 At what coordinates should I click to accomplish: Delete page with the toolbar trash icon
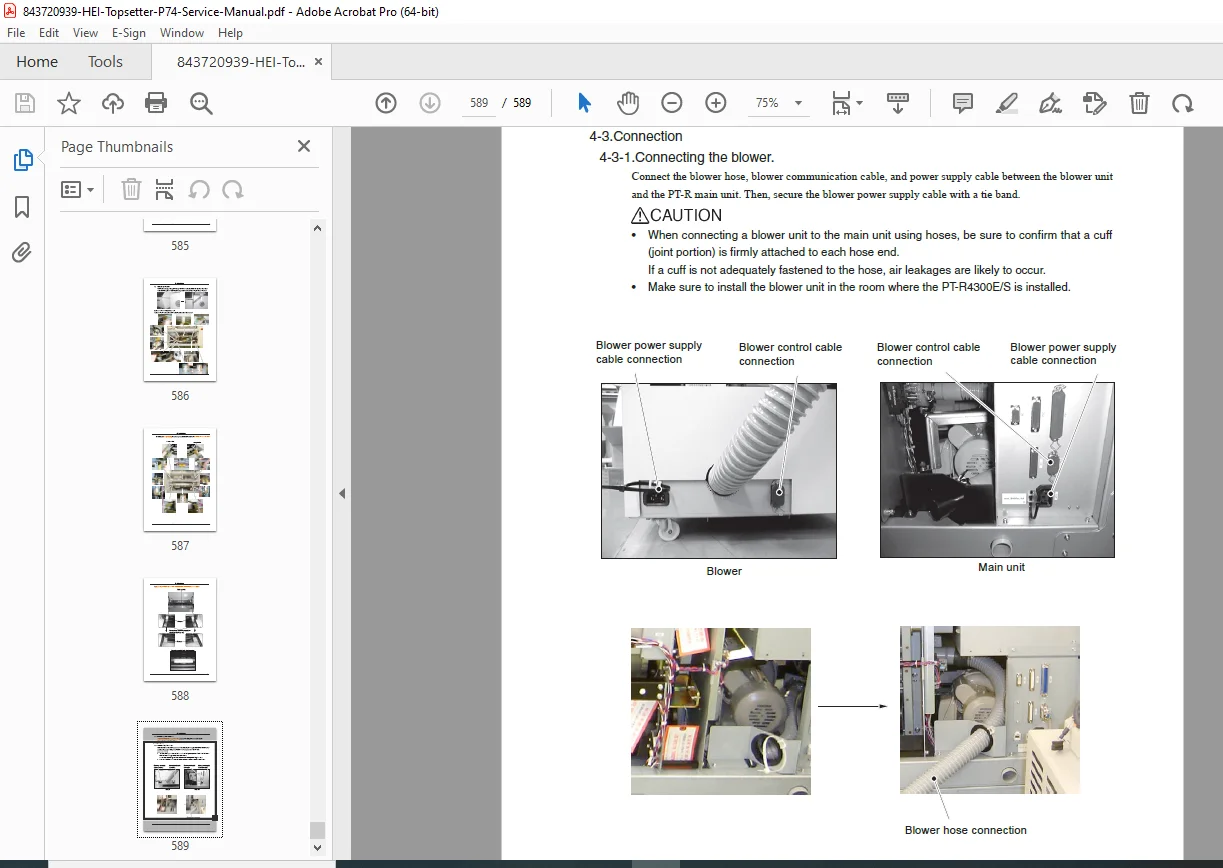point(1139,103)
